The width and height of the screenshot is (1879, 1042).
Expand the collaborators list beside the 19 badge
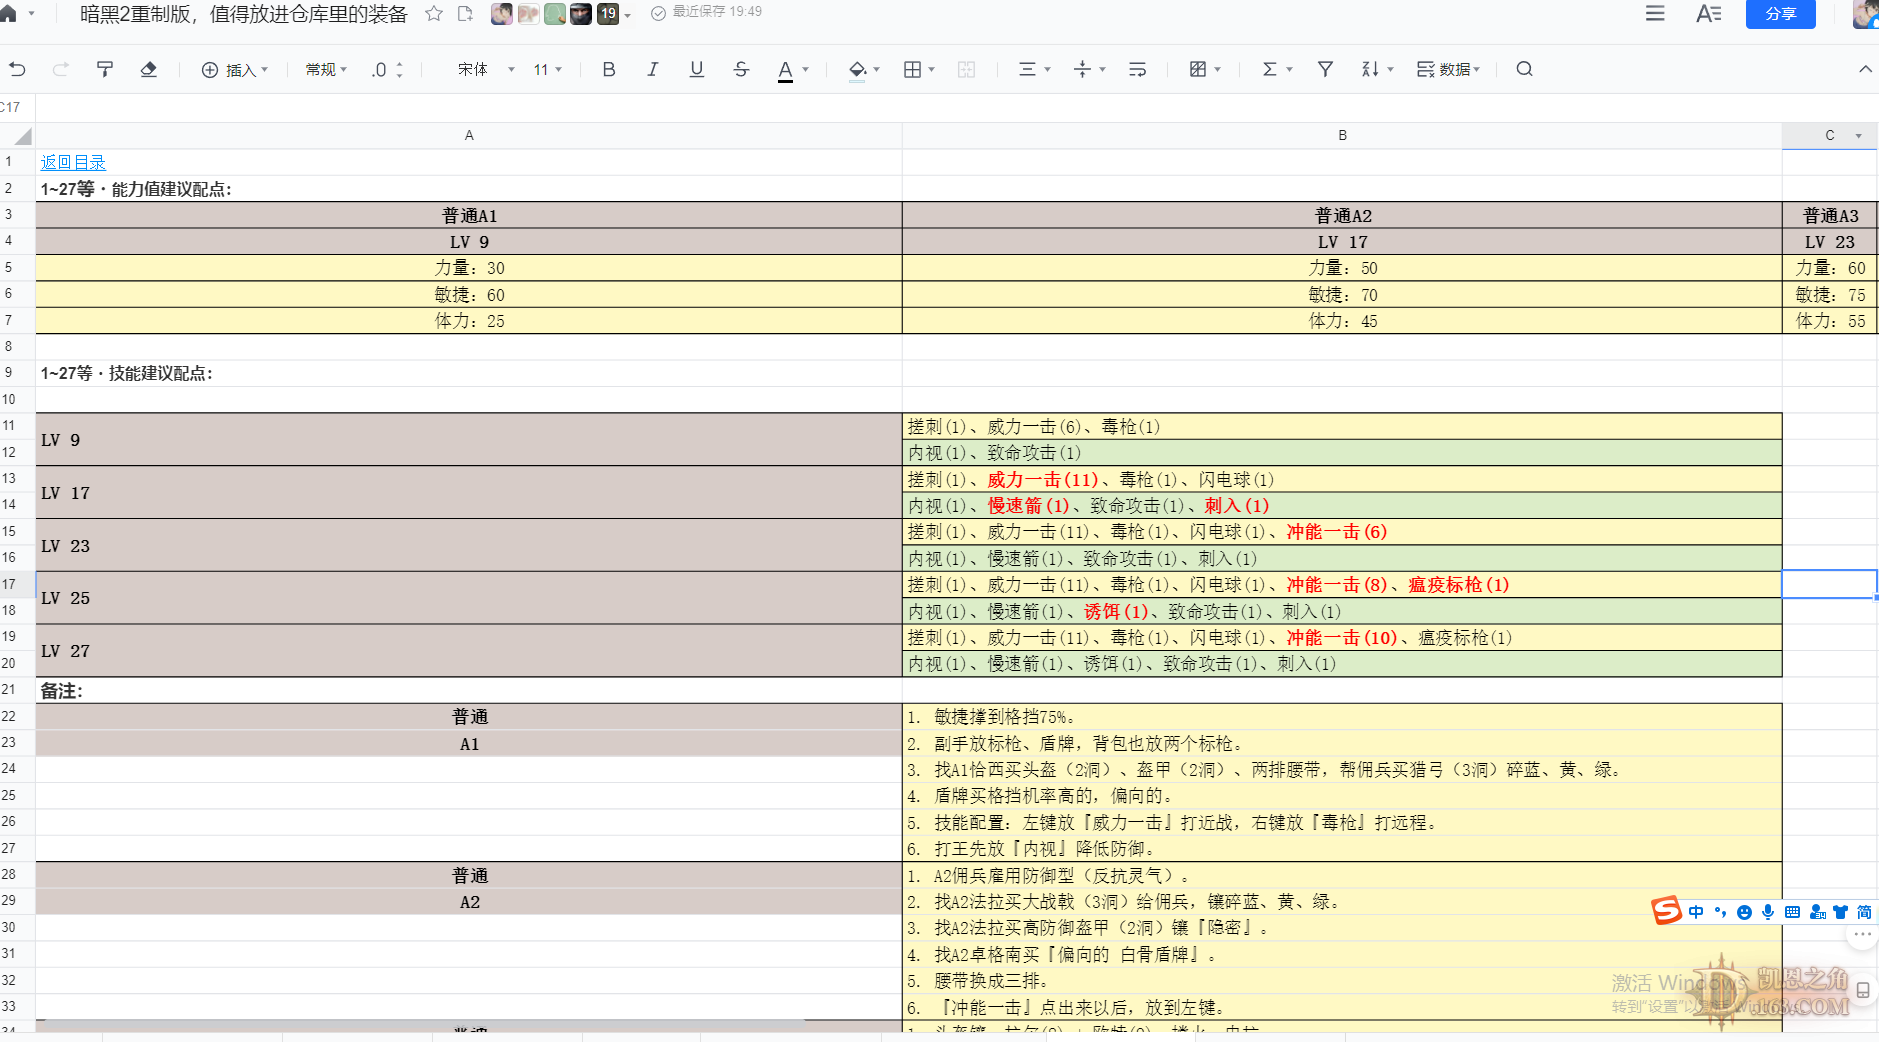point(628,15)
